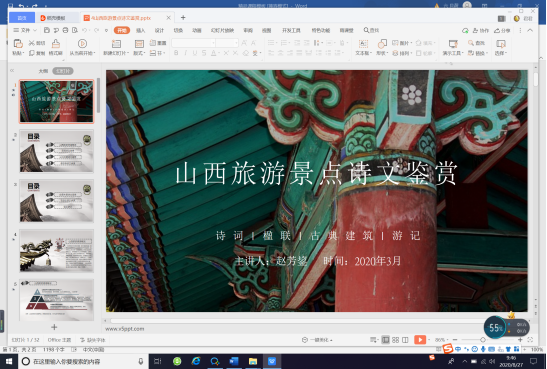Click the Picture insert icon

point(395,43)
